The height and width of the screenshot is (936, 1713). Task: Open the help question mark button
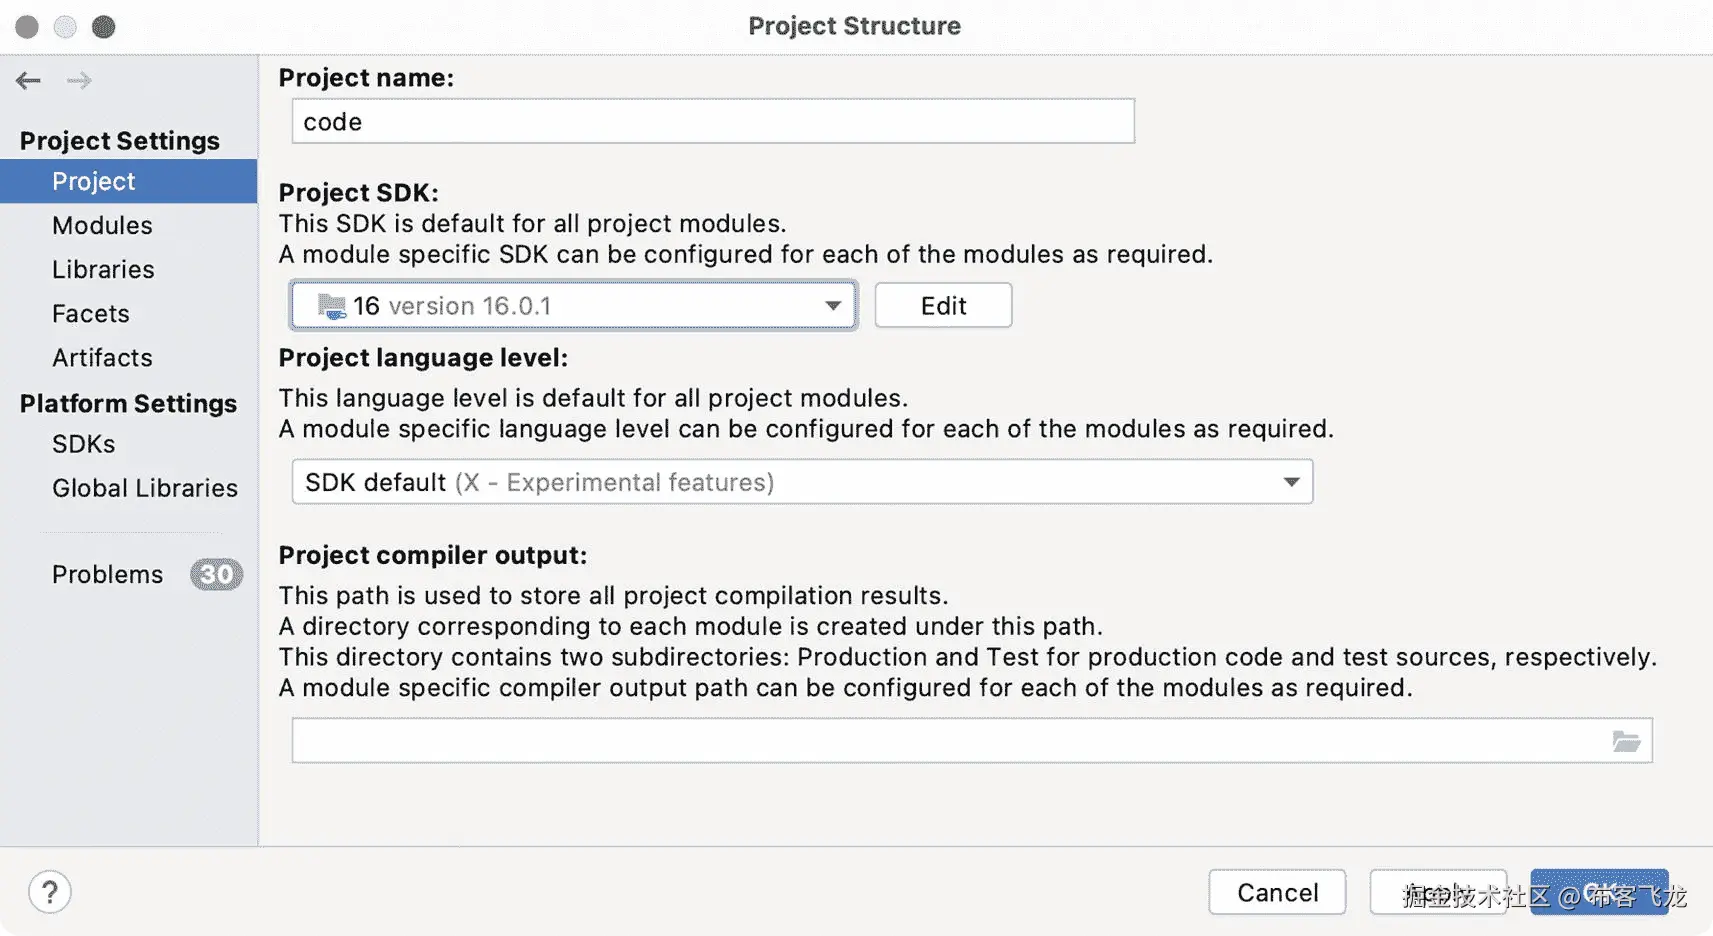pos(50,892)
